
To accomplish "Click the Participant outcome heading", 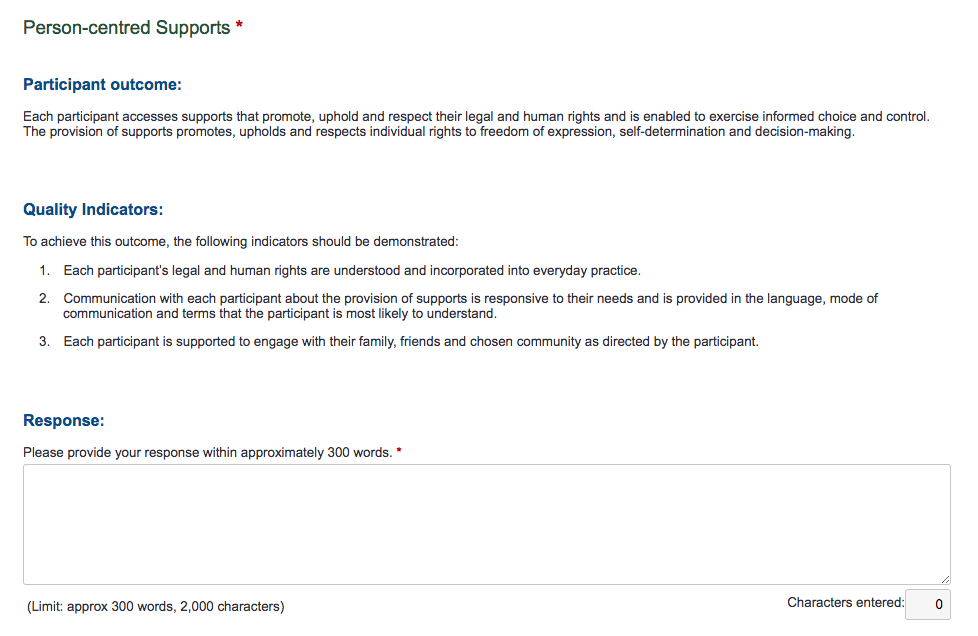I will tap(102, 84).
